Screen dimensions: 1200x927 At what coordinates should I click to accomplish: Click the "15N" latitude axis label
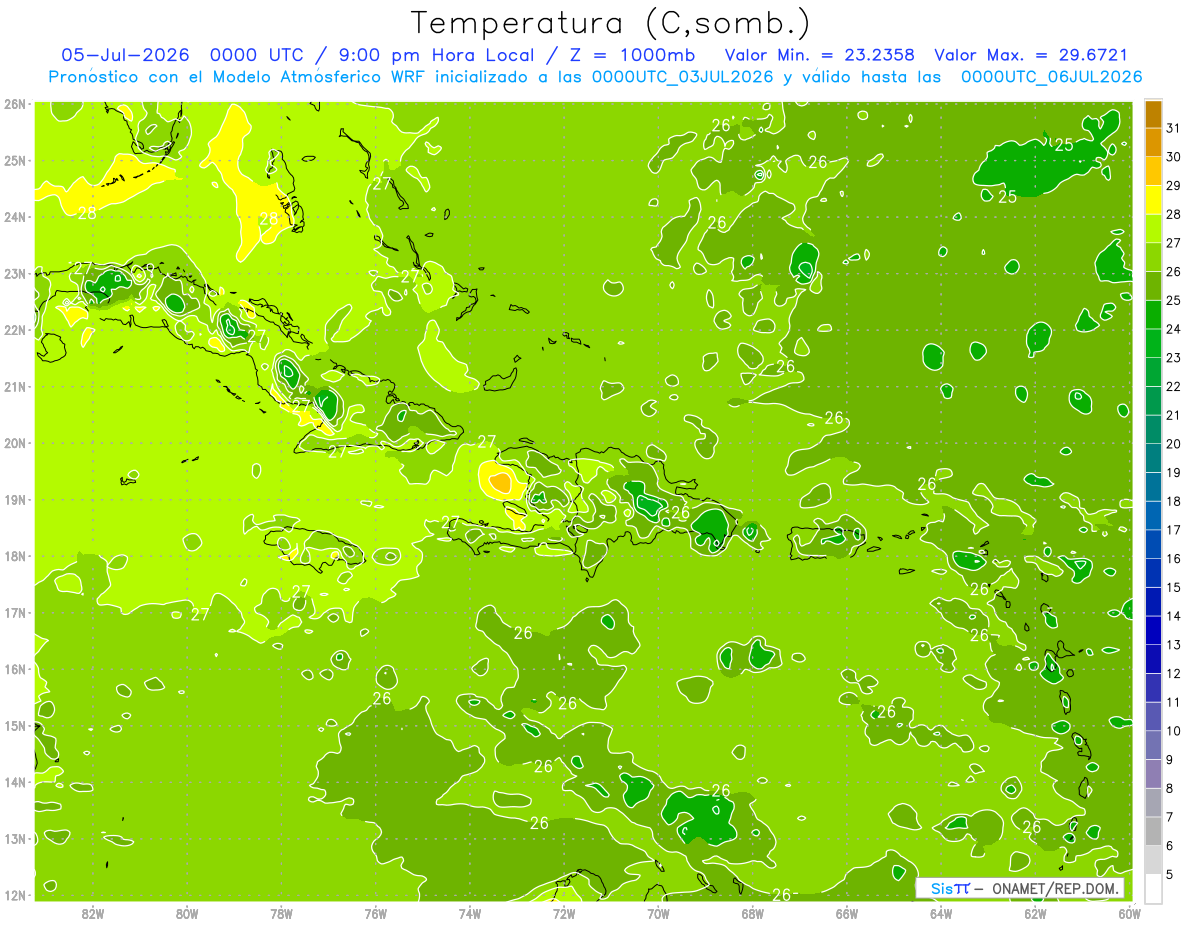coord(15,725)
